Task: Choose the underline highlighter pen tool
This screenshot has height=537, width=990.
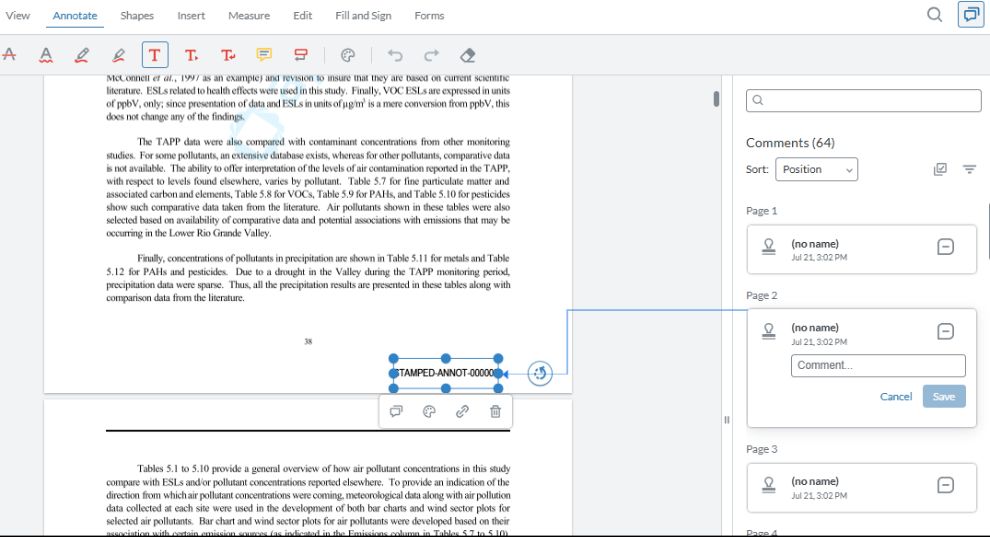Action: [81, 55]
